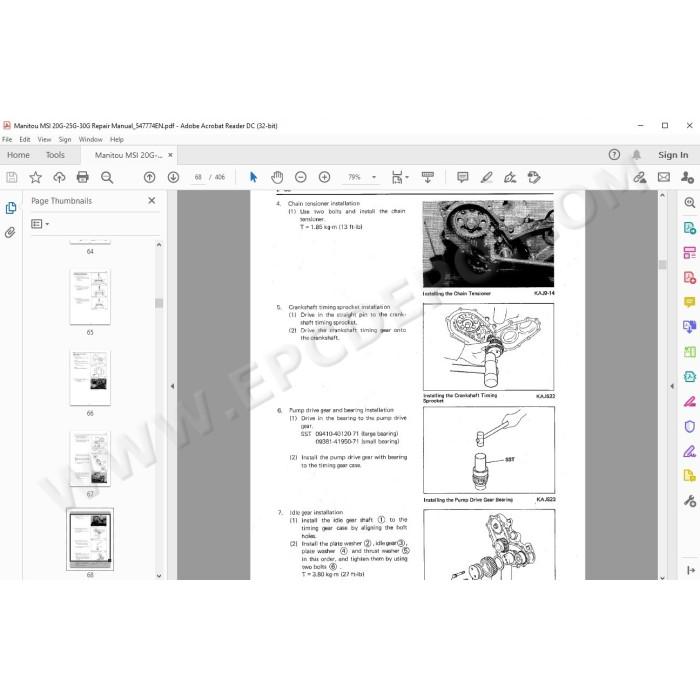This screenshot has height=700, width=700.
Task: Click the current page number field
Action: [x=198, y=177]
